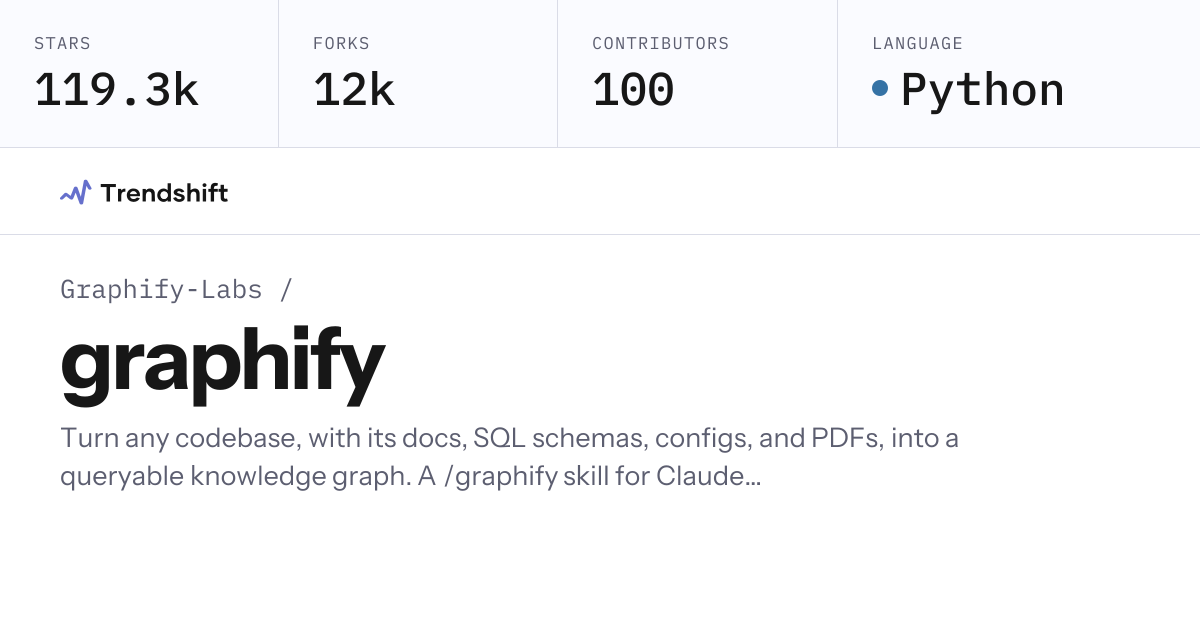This screenshot has width=1200, height=630.
Task: Click the 12k forks count
Action: click(354, 90)
